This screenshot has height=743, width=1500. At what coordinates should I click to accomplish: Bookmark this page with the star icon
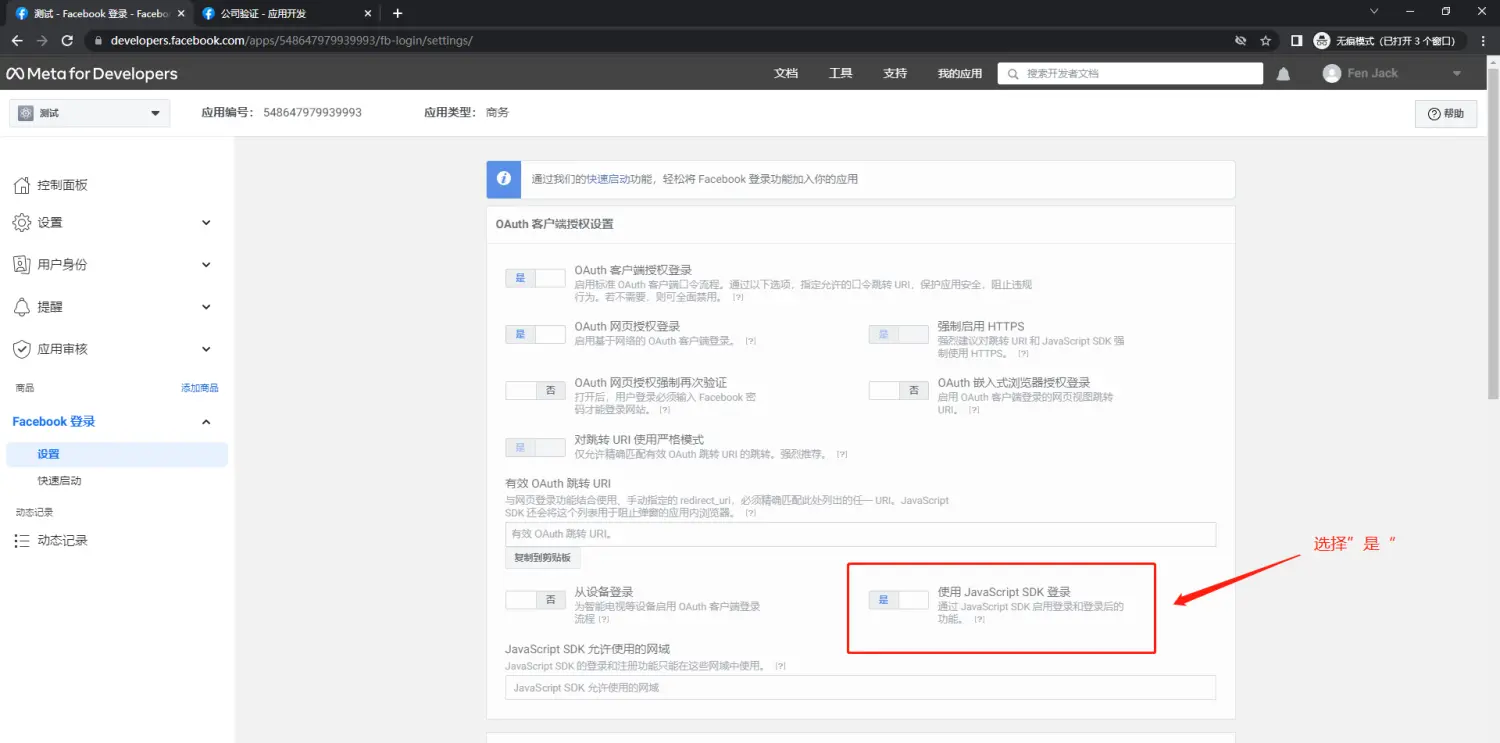[1266, 41]
